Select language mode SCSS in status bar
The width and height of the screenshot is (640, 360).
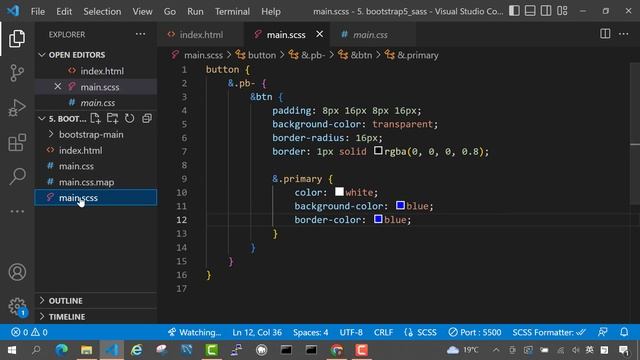(420, 332)
